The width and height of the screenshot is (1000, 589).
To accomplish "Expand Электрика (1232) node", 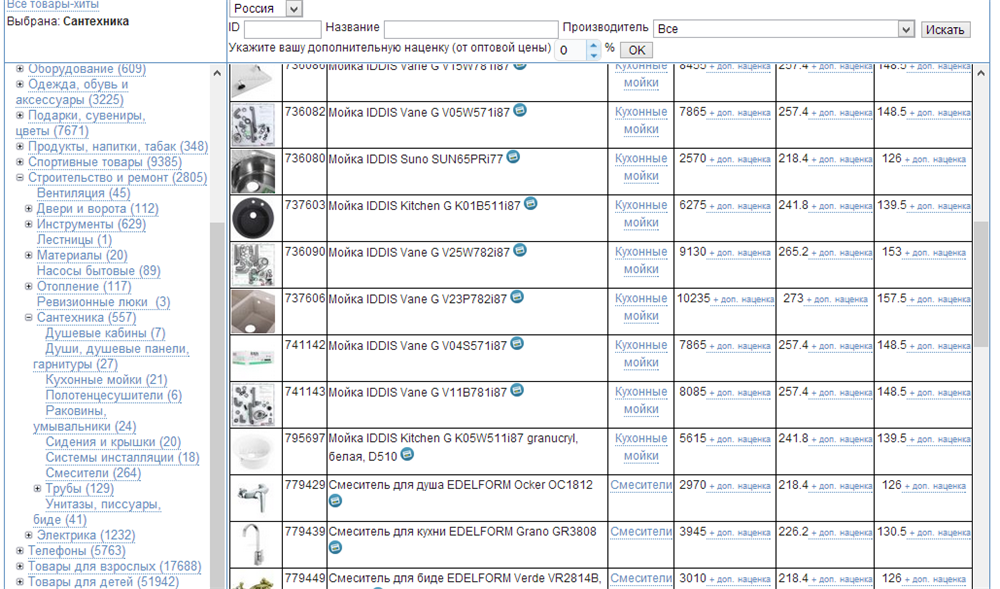I will point(28,535).
